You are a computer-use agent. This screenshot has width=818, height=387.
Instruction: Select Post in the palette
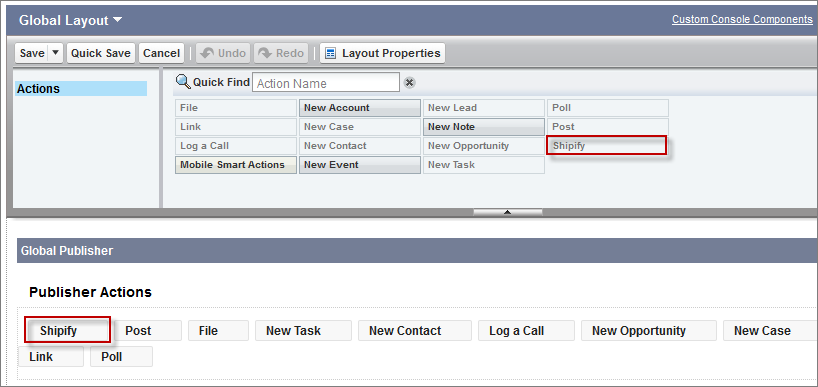pos(608,127)
